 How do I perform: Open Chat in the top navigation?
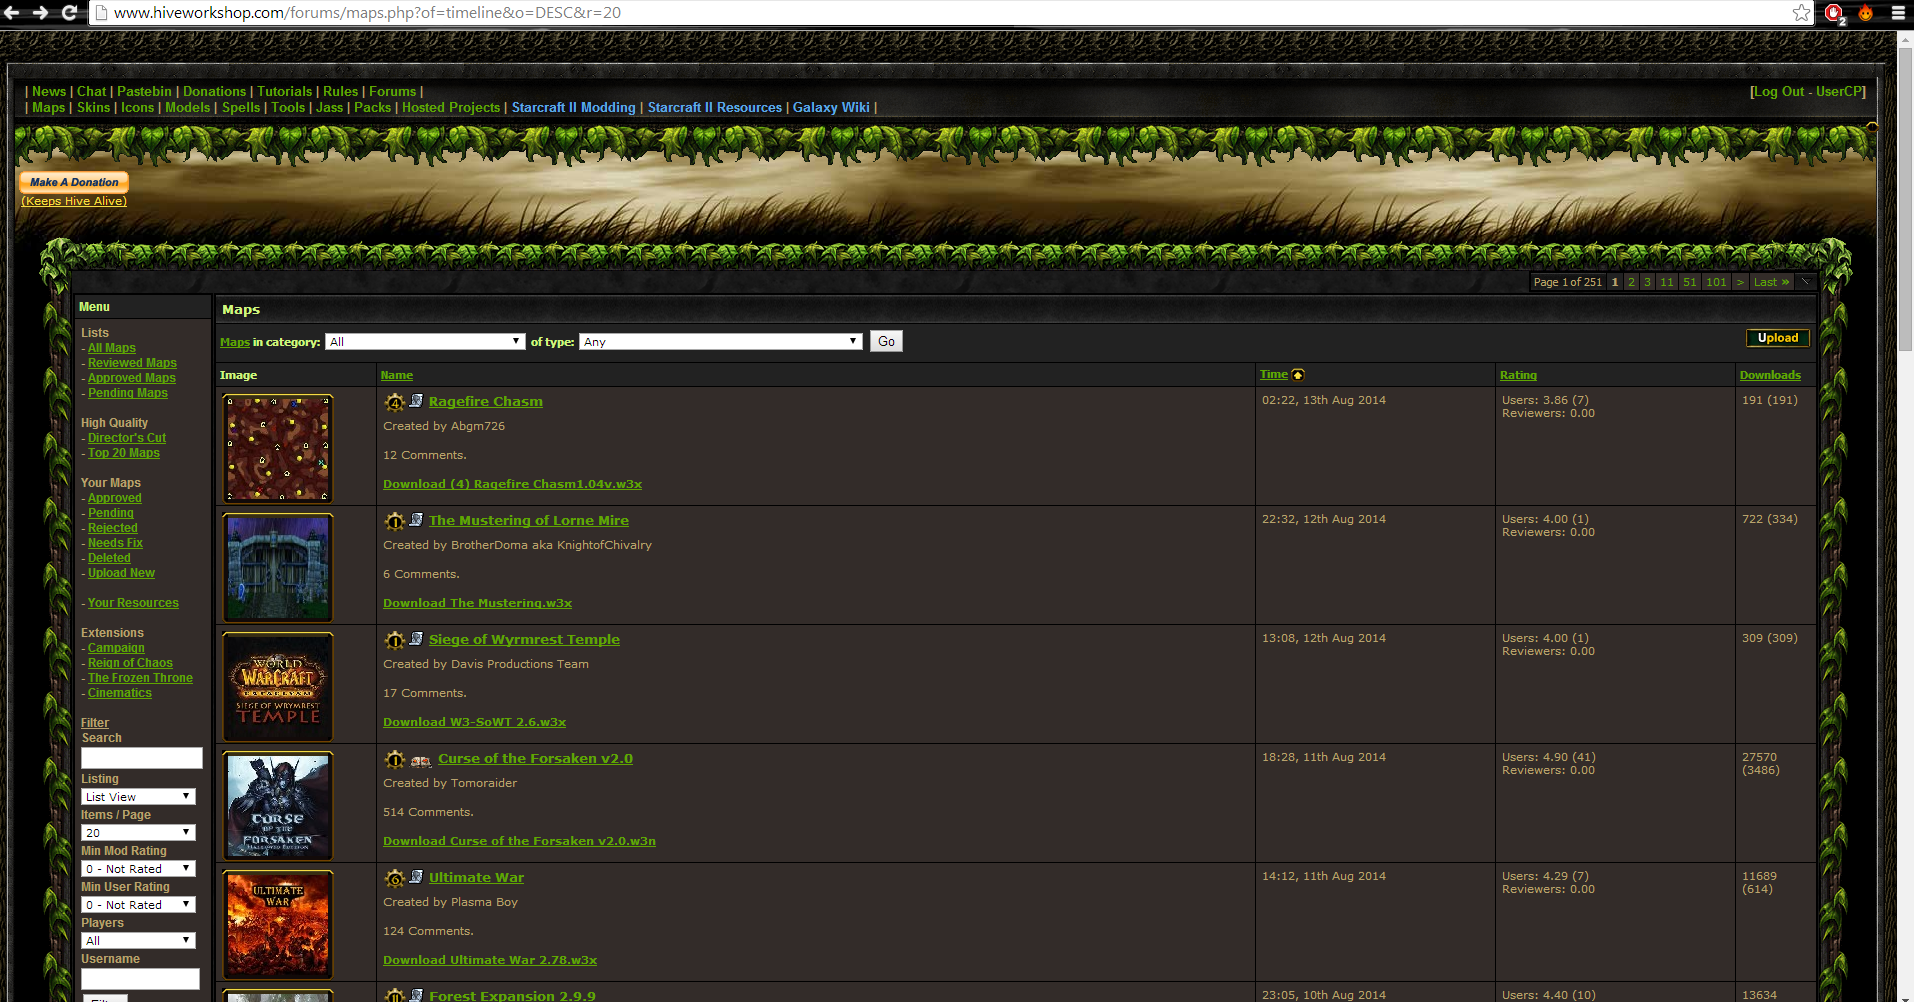coord(91,91)
